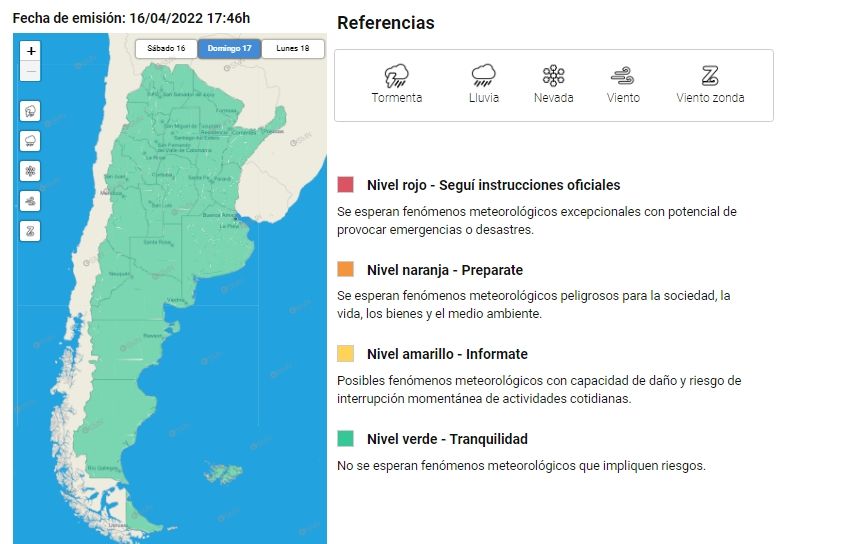This screenshot has width=847, height=544.
Task: Click the red Nivel rojo swatch
Action: click(x=346, y=185)
